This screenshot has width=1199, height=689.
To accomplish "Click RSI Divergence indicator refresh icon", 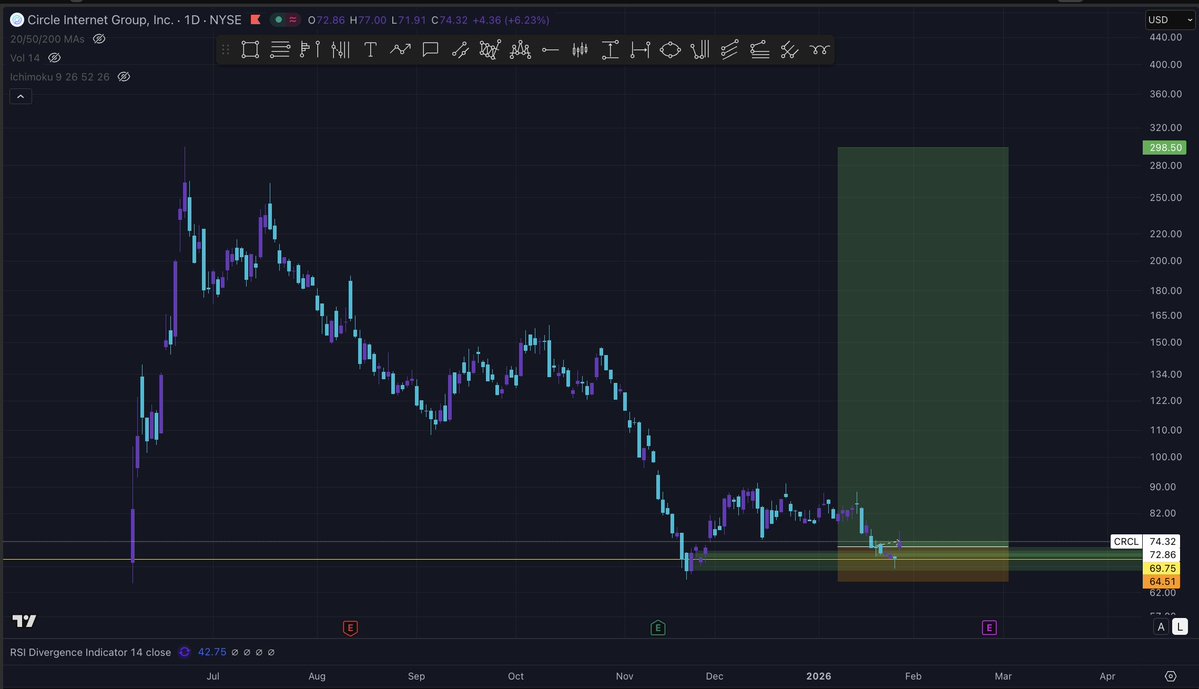I will 184,652.
